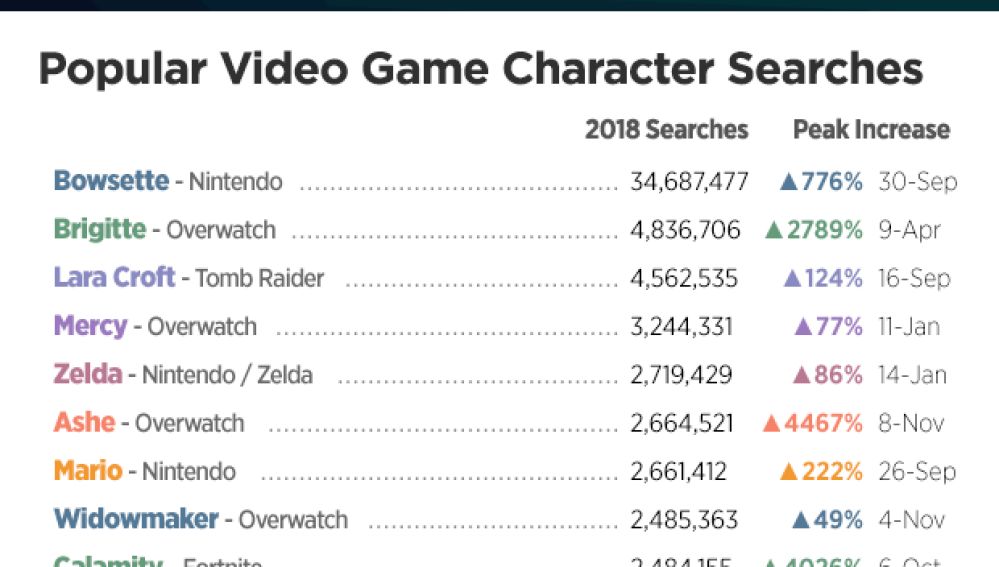Select the Bowsette character name
Screen dimensions: 999x567
(111, 181)
